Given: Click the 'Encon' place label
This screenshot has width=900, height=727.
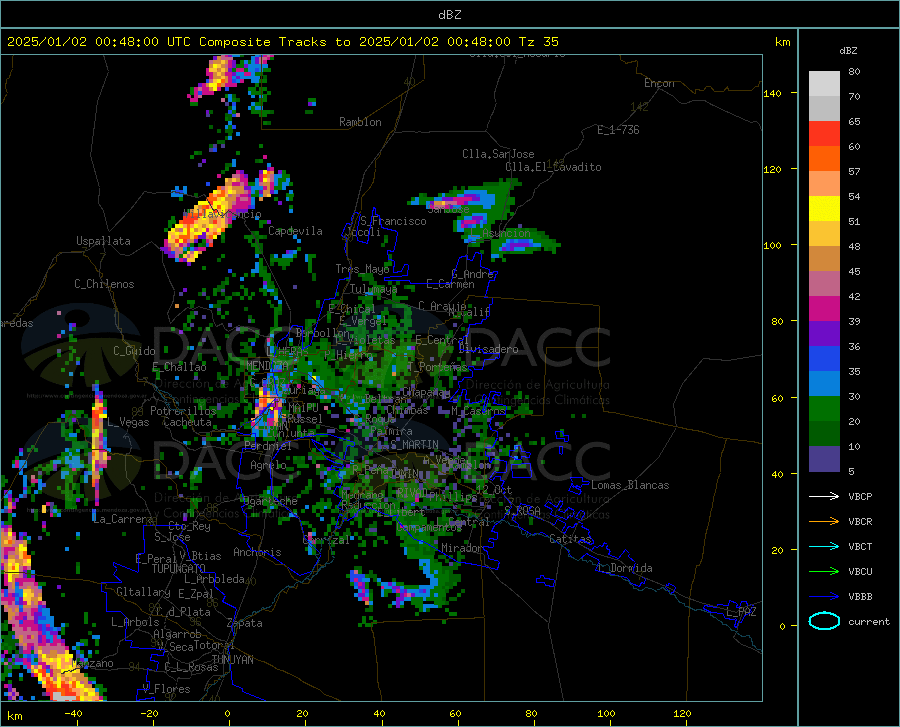Looking at the screenshot, I should pos(659,83).
